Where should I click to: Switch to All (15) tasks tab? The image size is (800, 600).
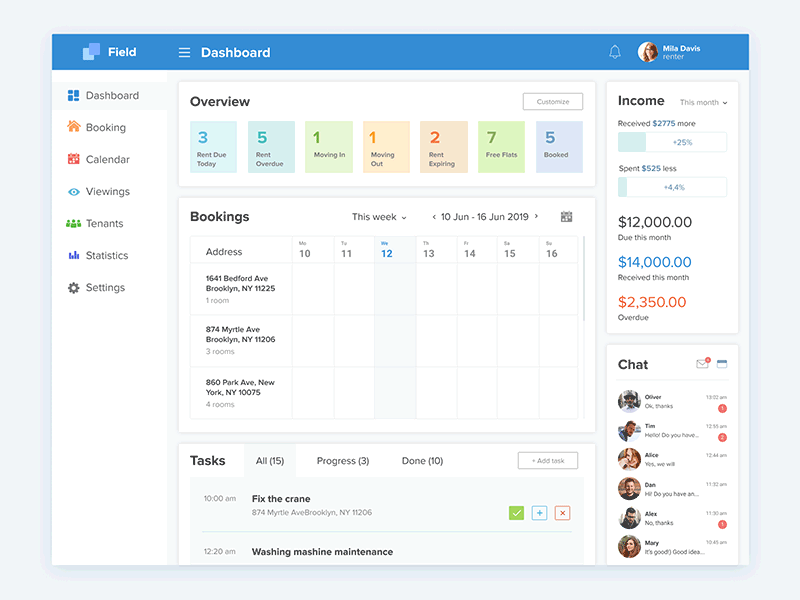coord(270,461)
